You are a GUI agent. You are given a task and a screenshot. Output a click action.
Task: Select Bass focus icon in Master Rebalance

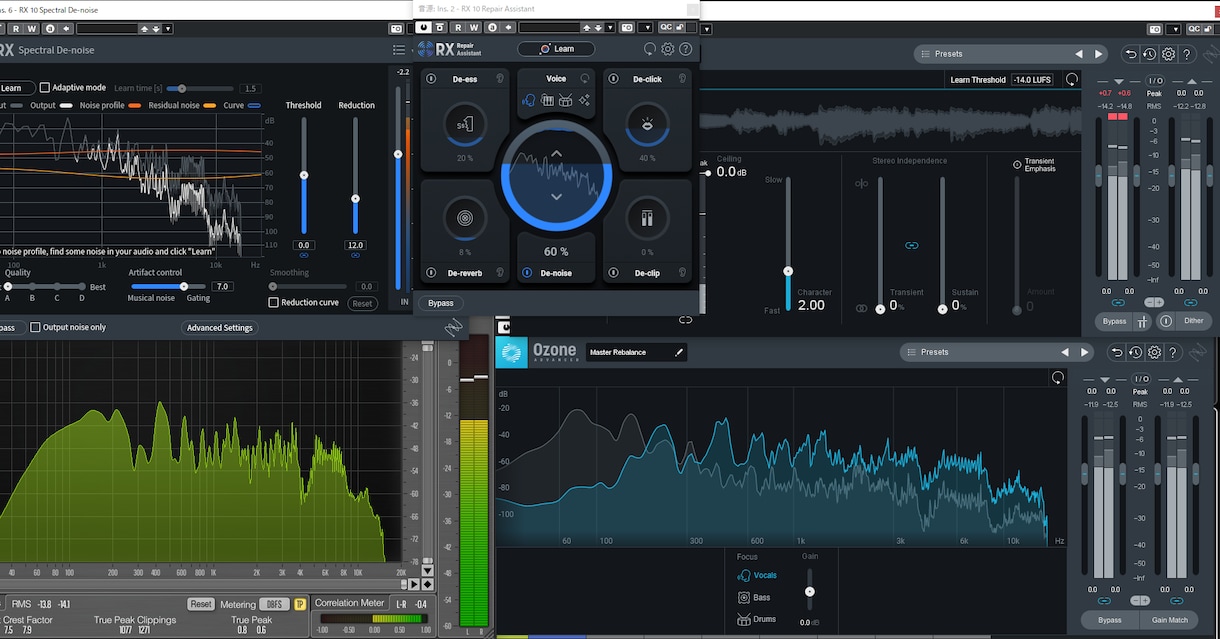[x=743, y=597]
